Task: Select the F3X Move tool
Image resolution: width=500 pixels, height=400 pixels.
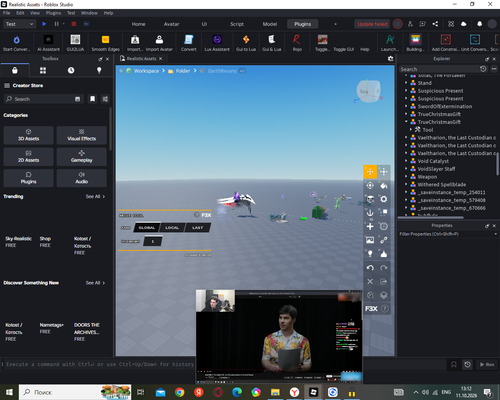Action: [x=370, y=172]
